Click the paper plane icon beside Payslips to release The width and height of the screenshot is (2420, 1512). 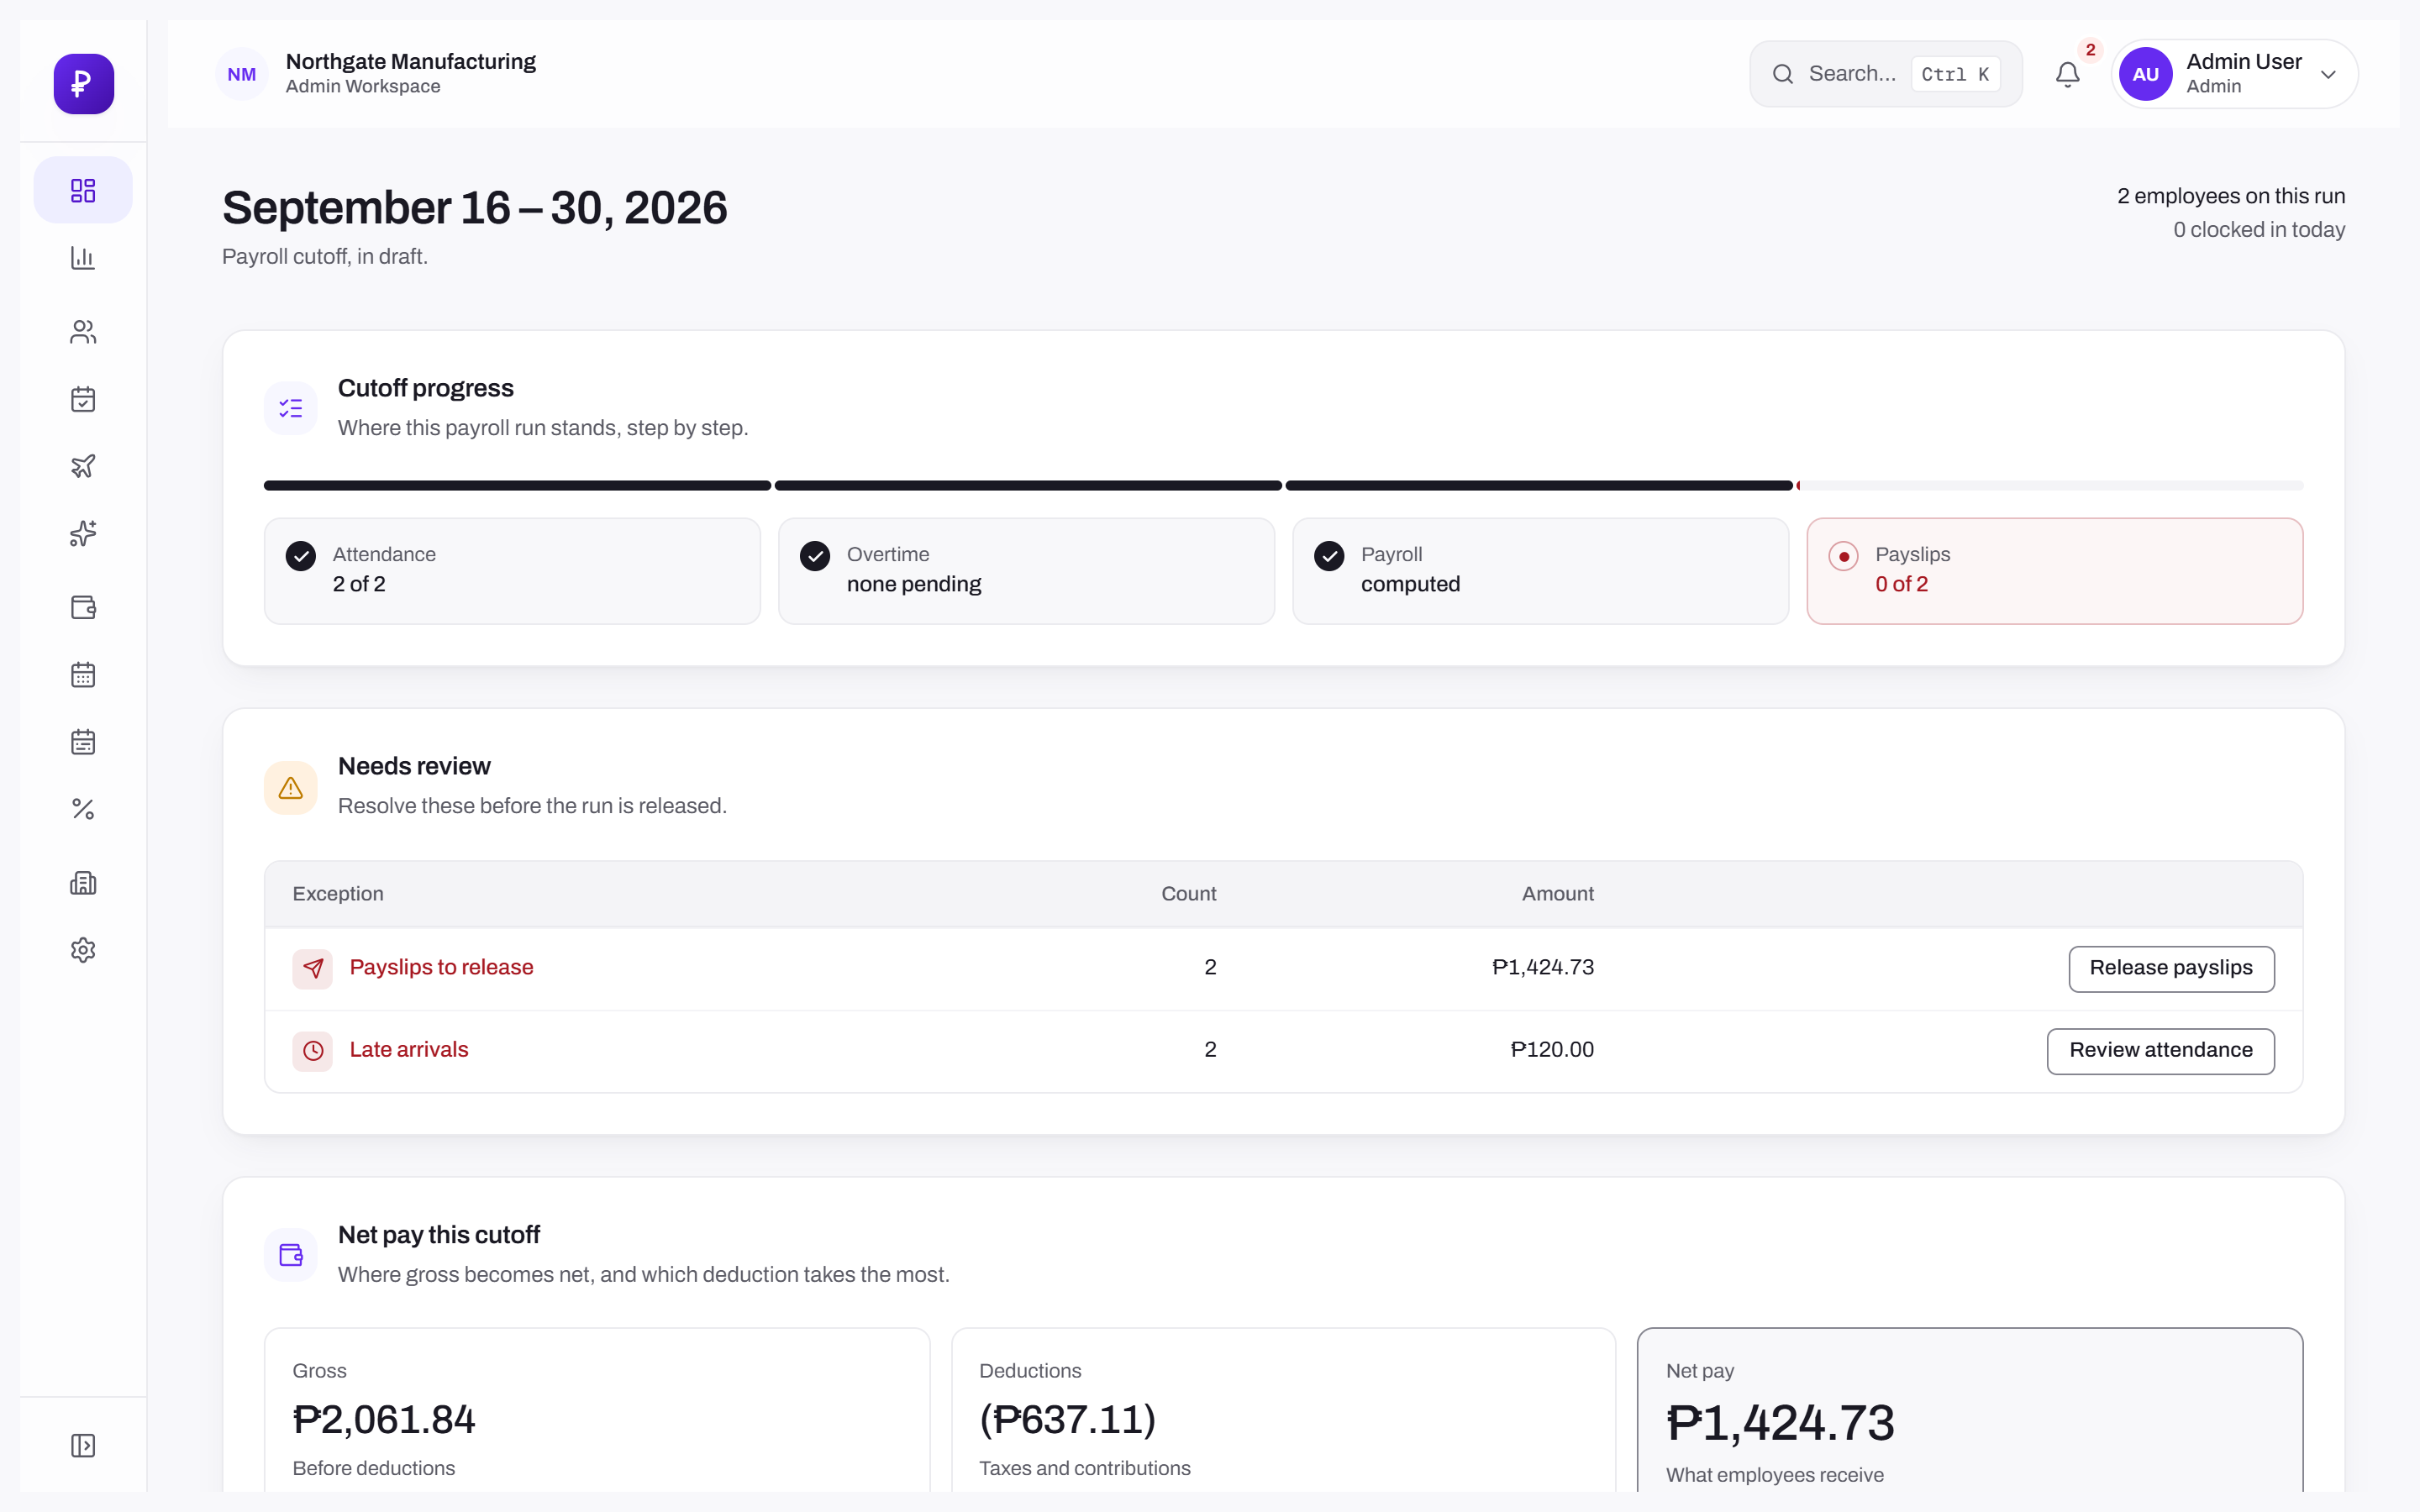coord(313,968)
